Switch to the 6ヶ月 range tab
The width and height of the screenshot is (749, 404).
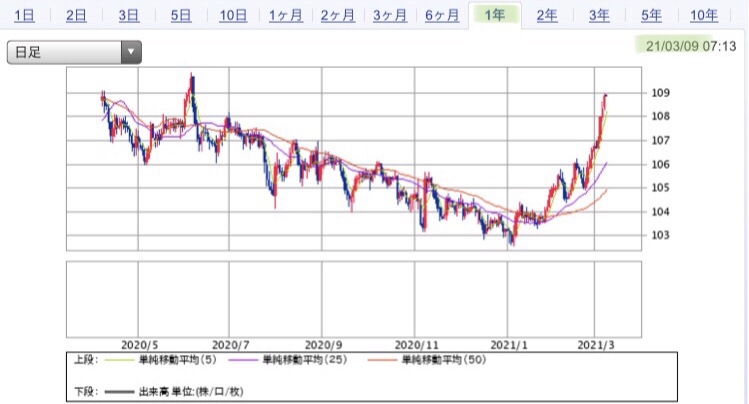(442, 16)
